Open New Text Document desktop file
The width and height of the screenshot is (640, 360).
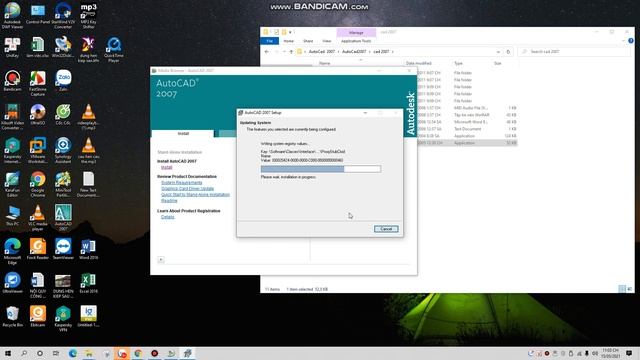(x=89, y=184)
